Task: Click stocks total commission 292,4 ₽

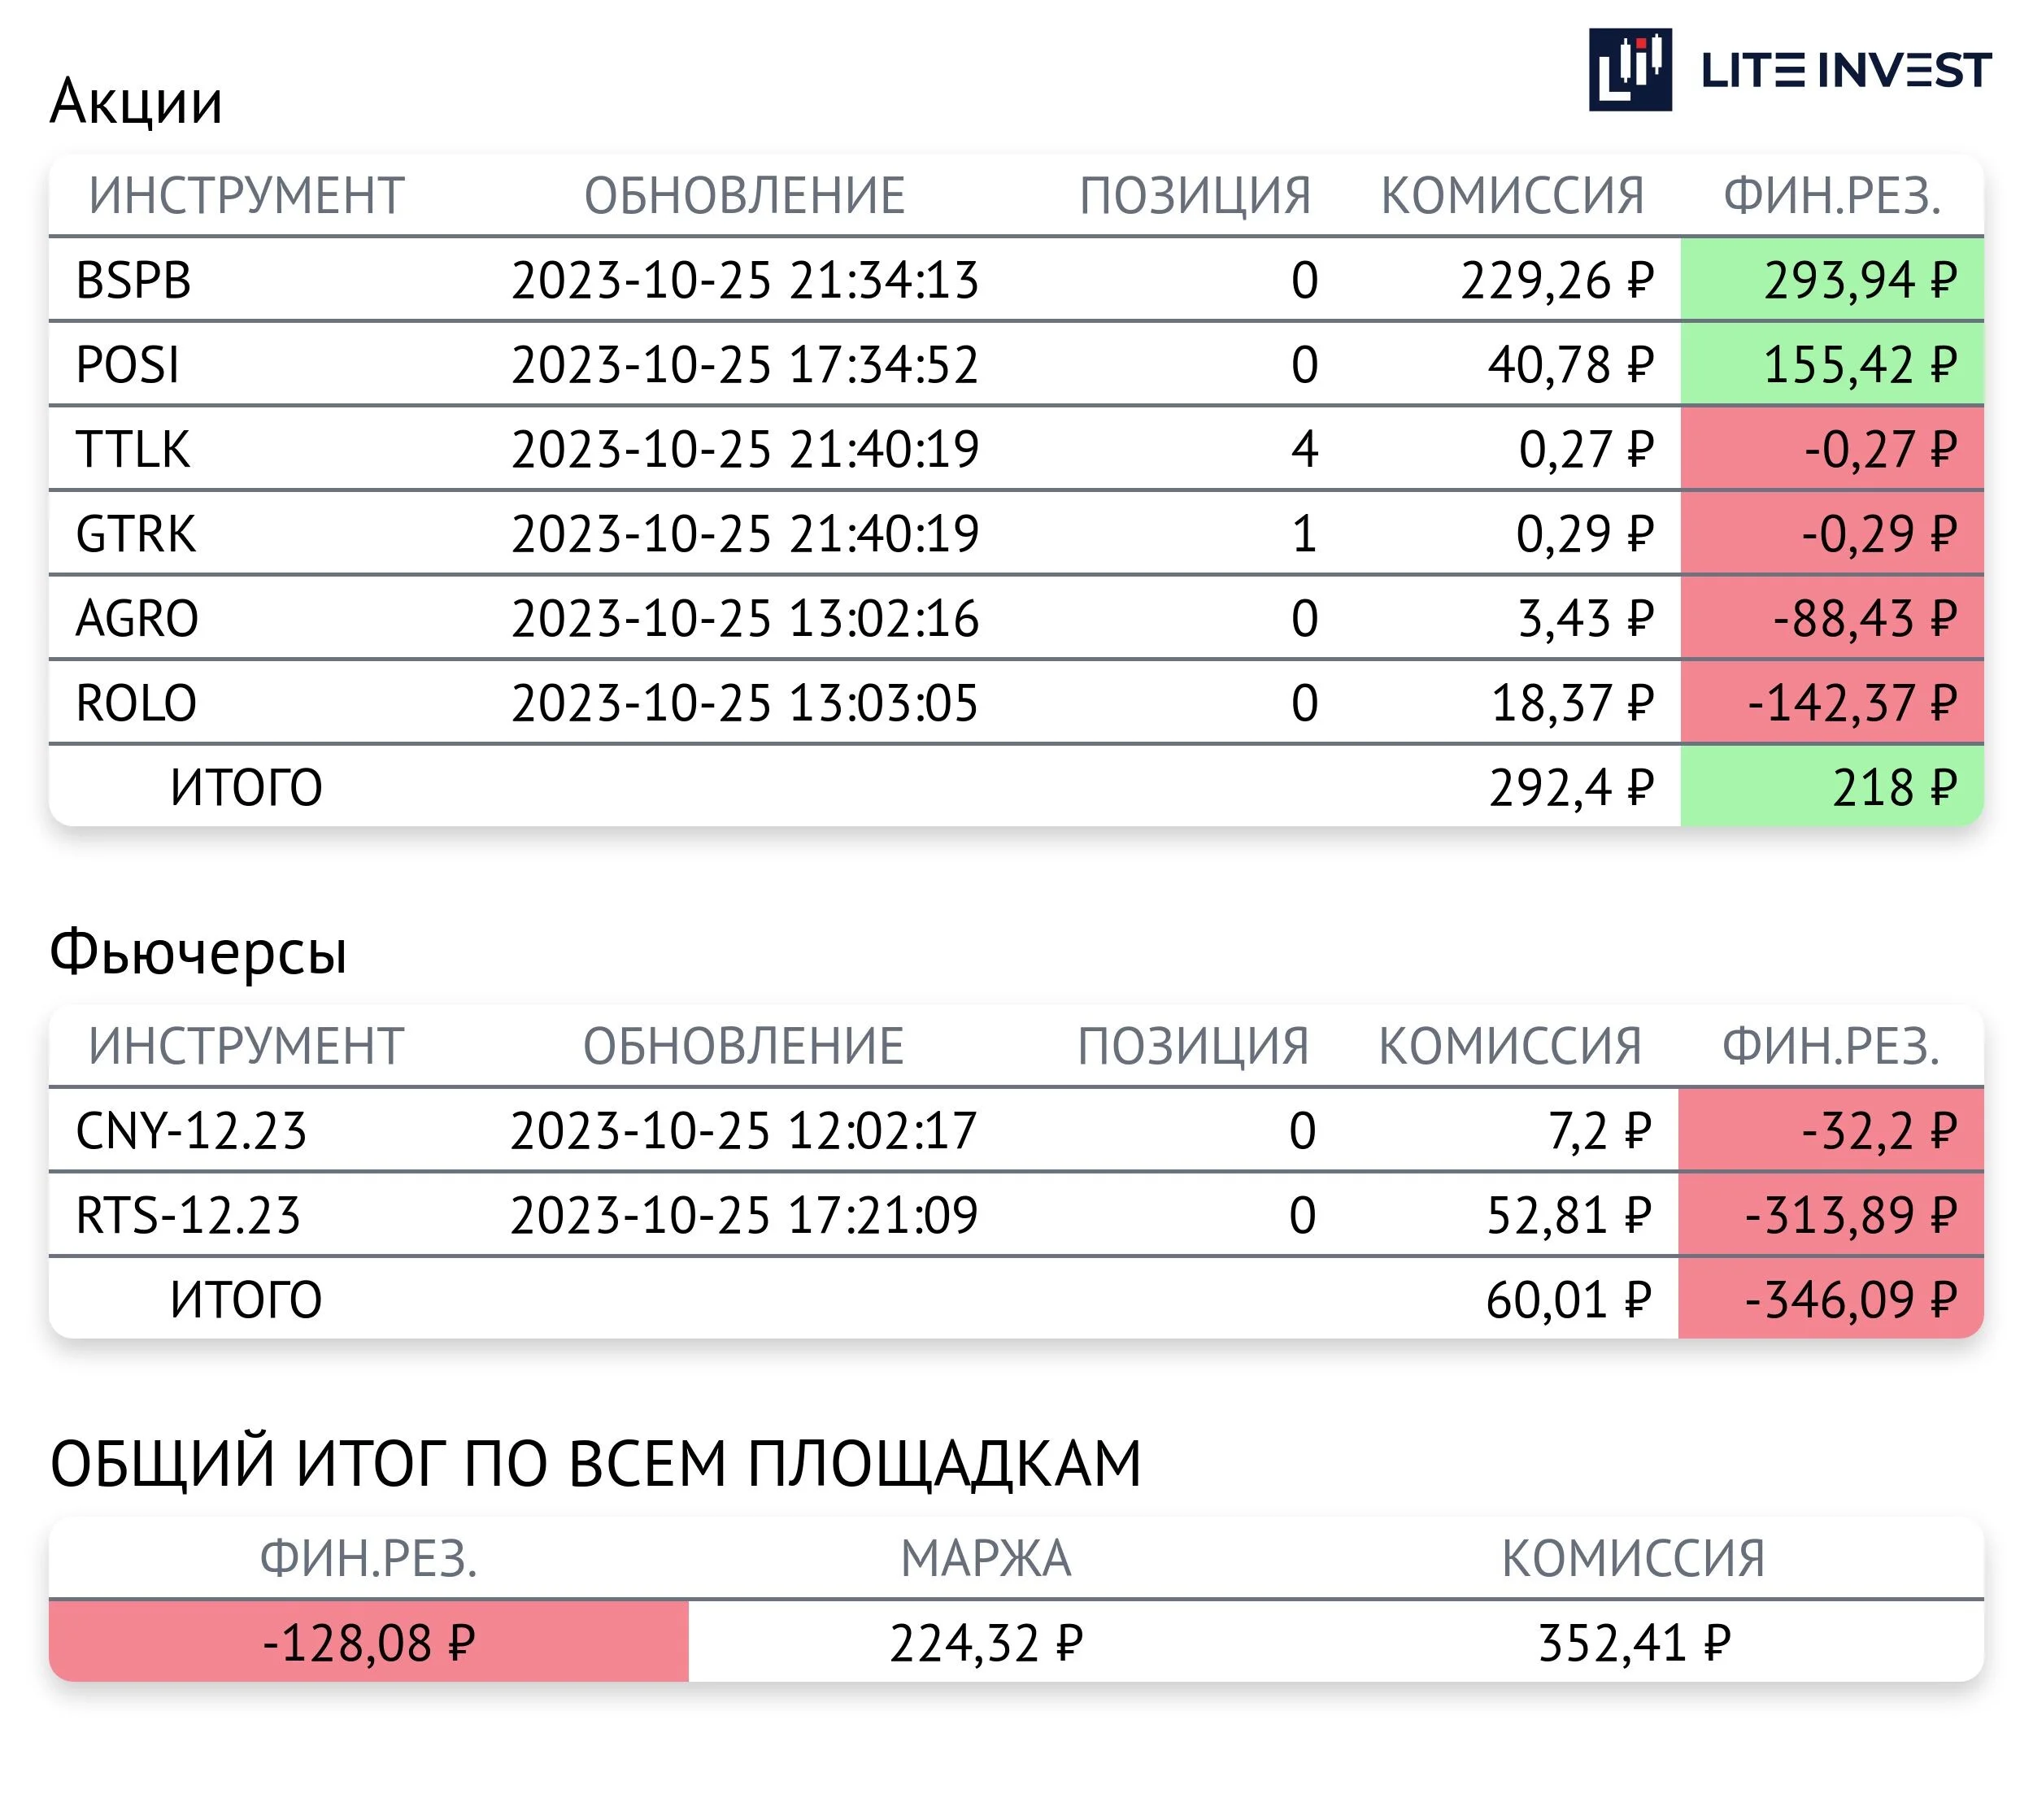Action: [1571, 788]
